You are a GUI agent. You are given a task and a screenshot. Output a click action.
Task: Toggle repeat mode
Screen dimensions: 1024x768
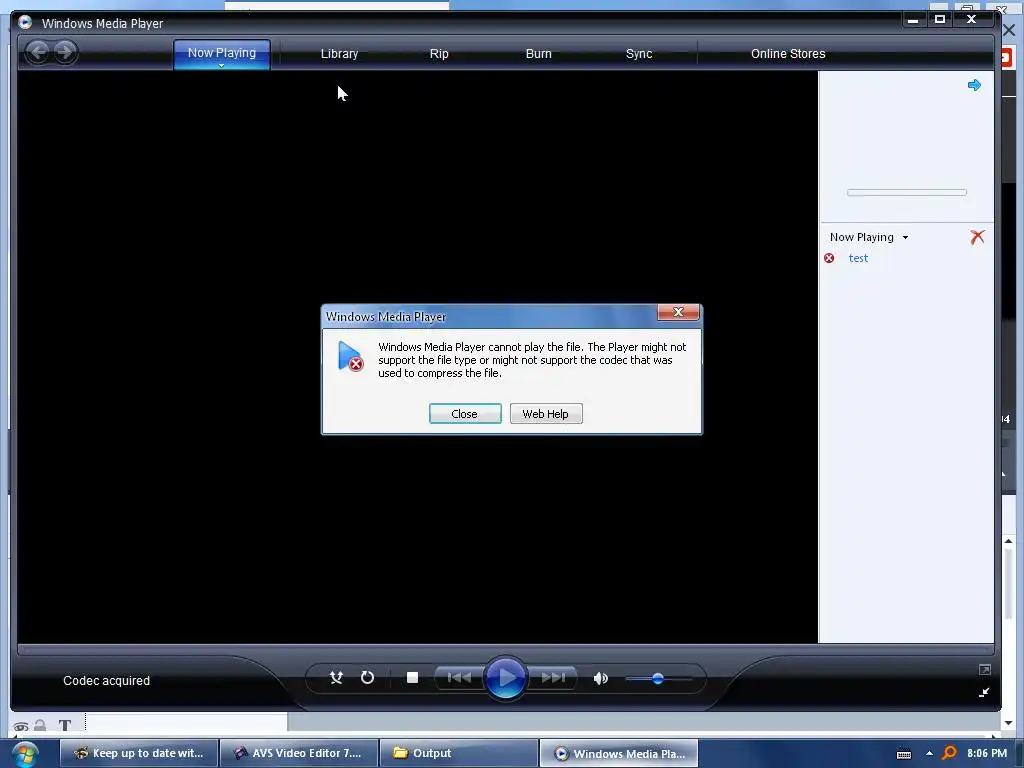tap(367, 678)
